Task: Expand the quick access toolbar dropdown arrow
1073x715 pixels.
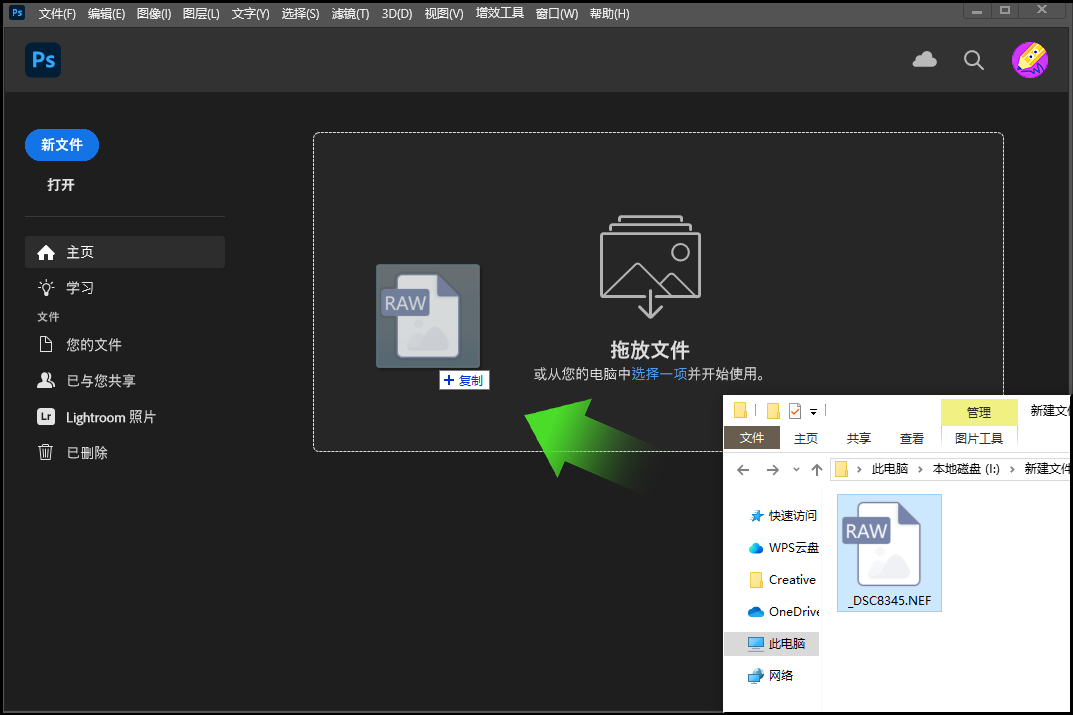Action: [x=814, y=411]
